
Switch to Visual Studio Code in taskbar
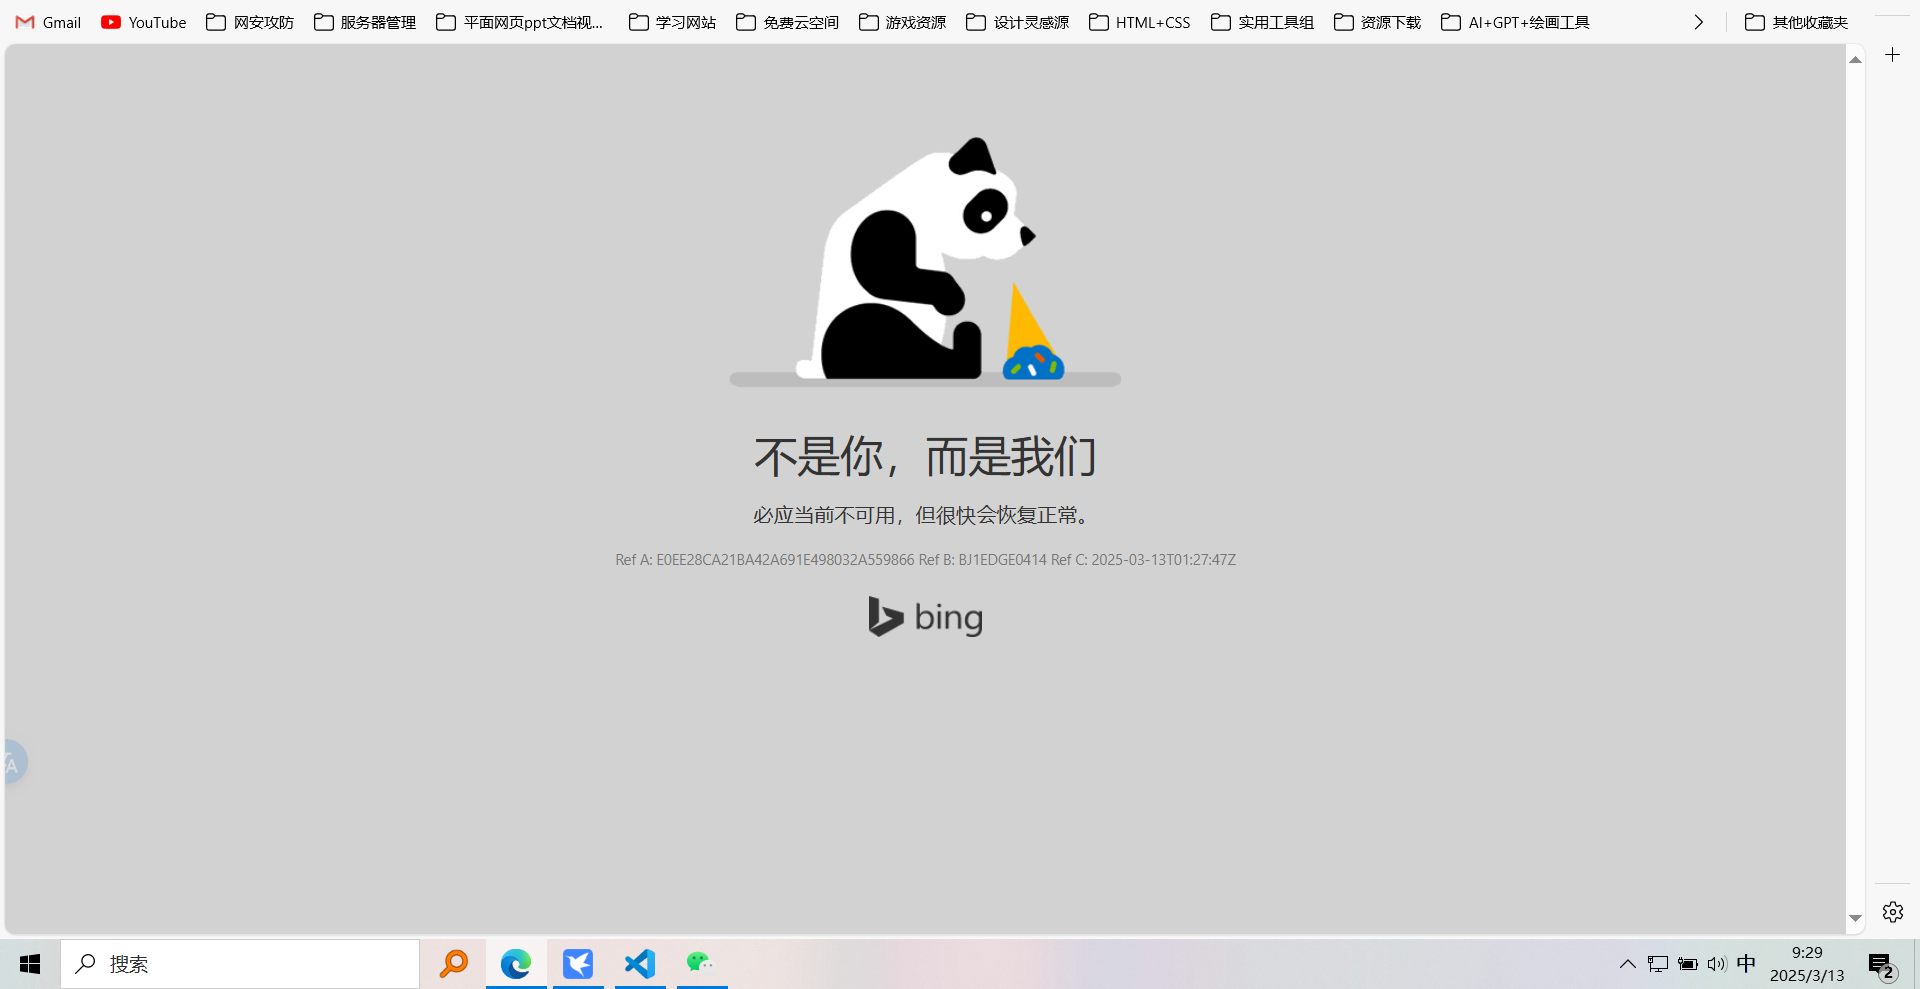click(x=640, y=964)
